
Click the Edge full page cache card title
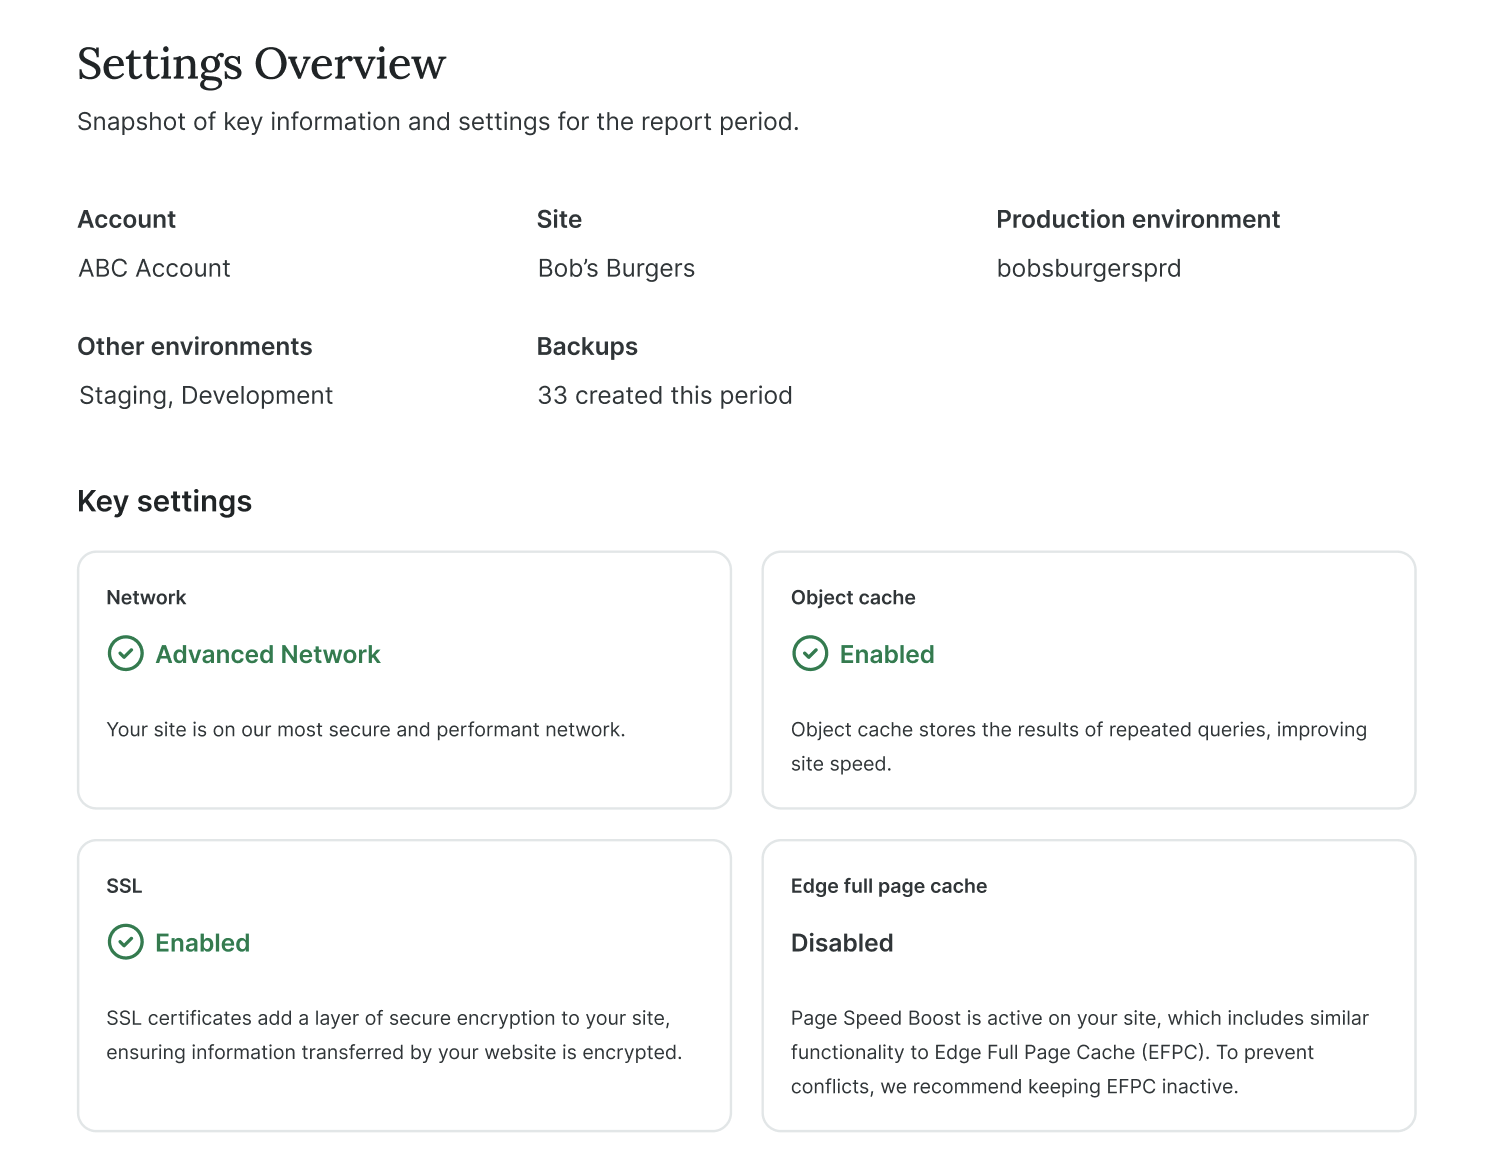[889, 886]
